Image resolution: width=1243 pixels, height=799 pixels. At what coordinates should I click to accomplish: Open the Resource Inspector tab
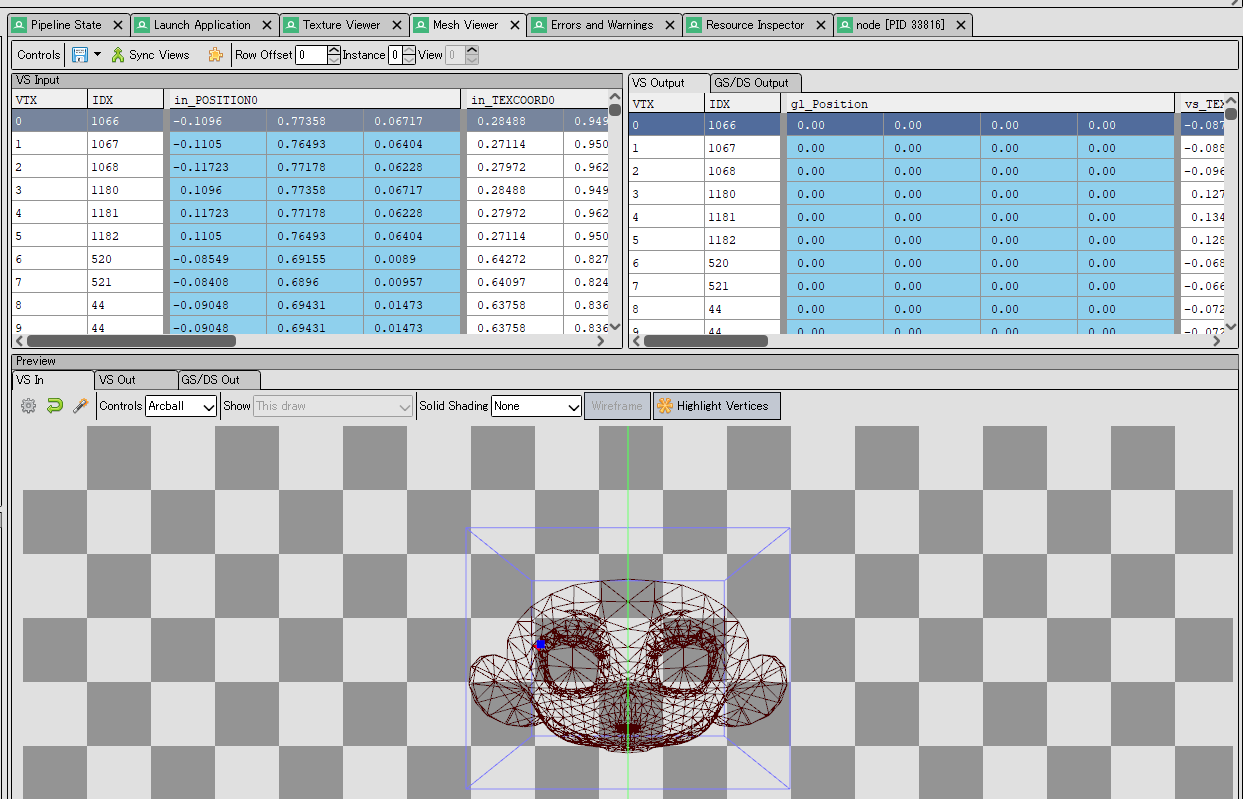click(x=754, y=25)
